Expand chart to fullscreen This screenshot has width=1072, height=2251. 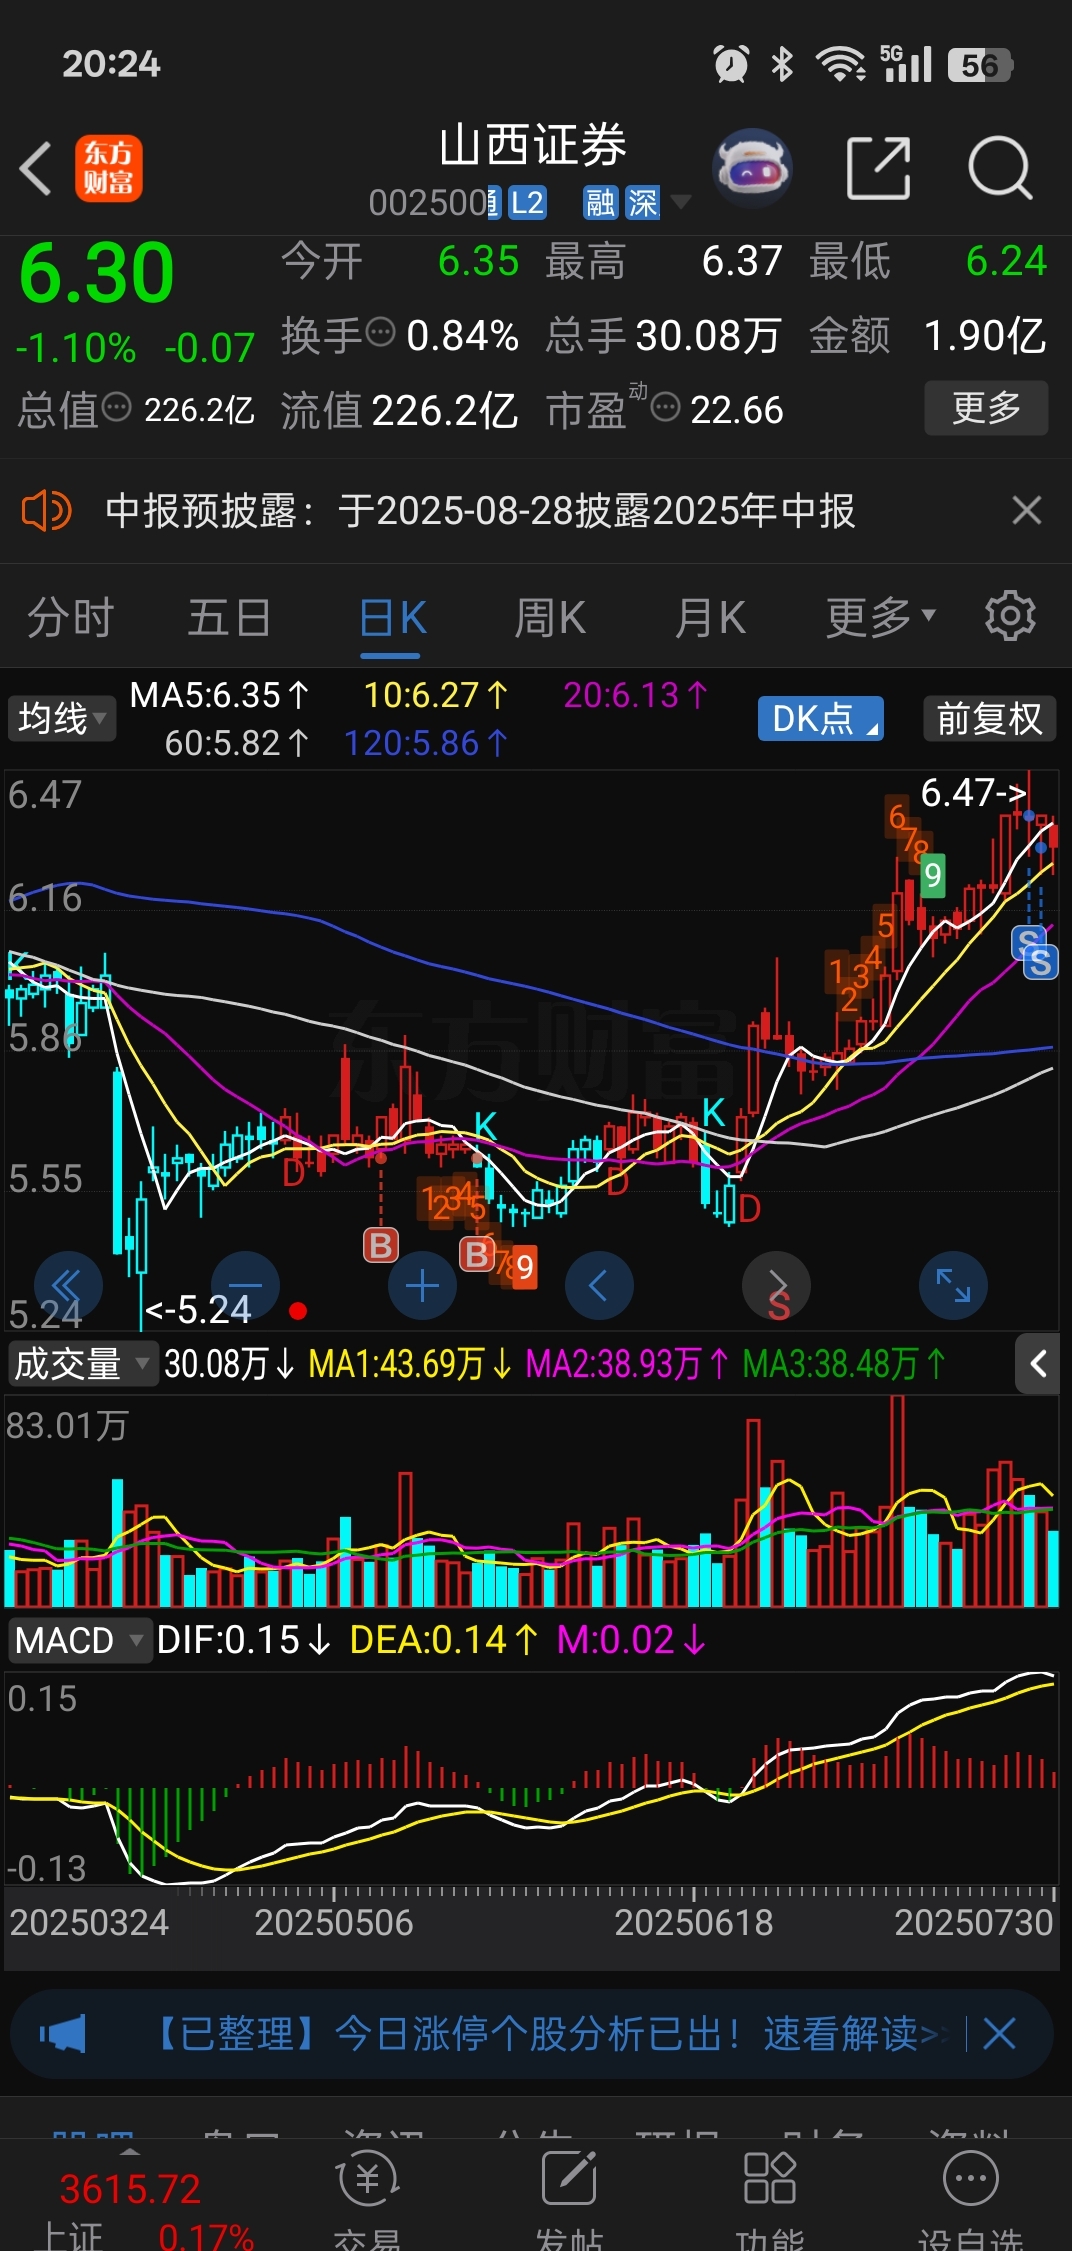click(x=953, y=1285)
